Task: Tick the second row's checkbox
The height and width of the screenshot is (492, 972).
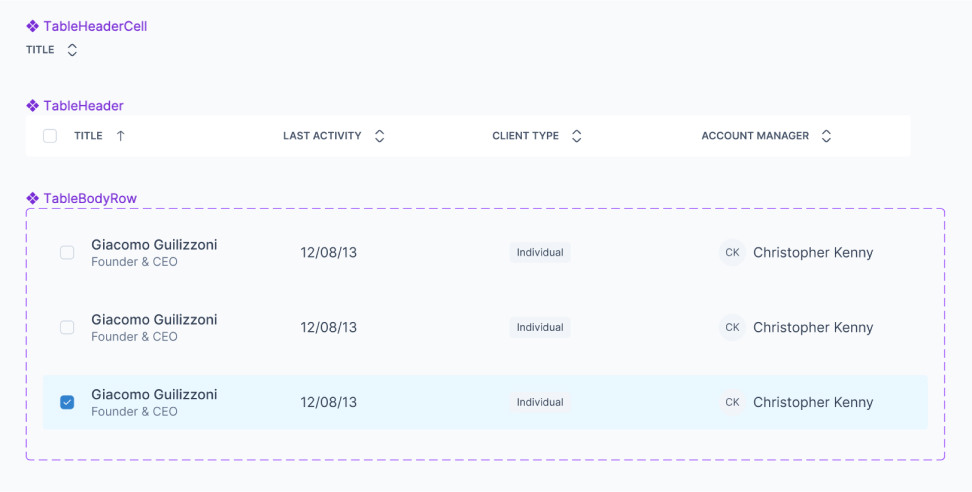Action: [x=67, y=328]
